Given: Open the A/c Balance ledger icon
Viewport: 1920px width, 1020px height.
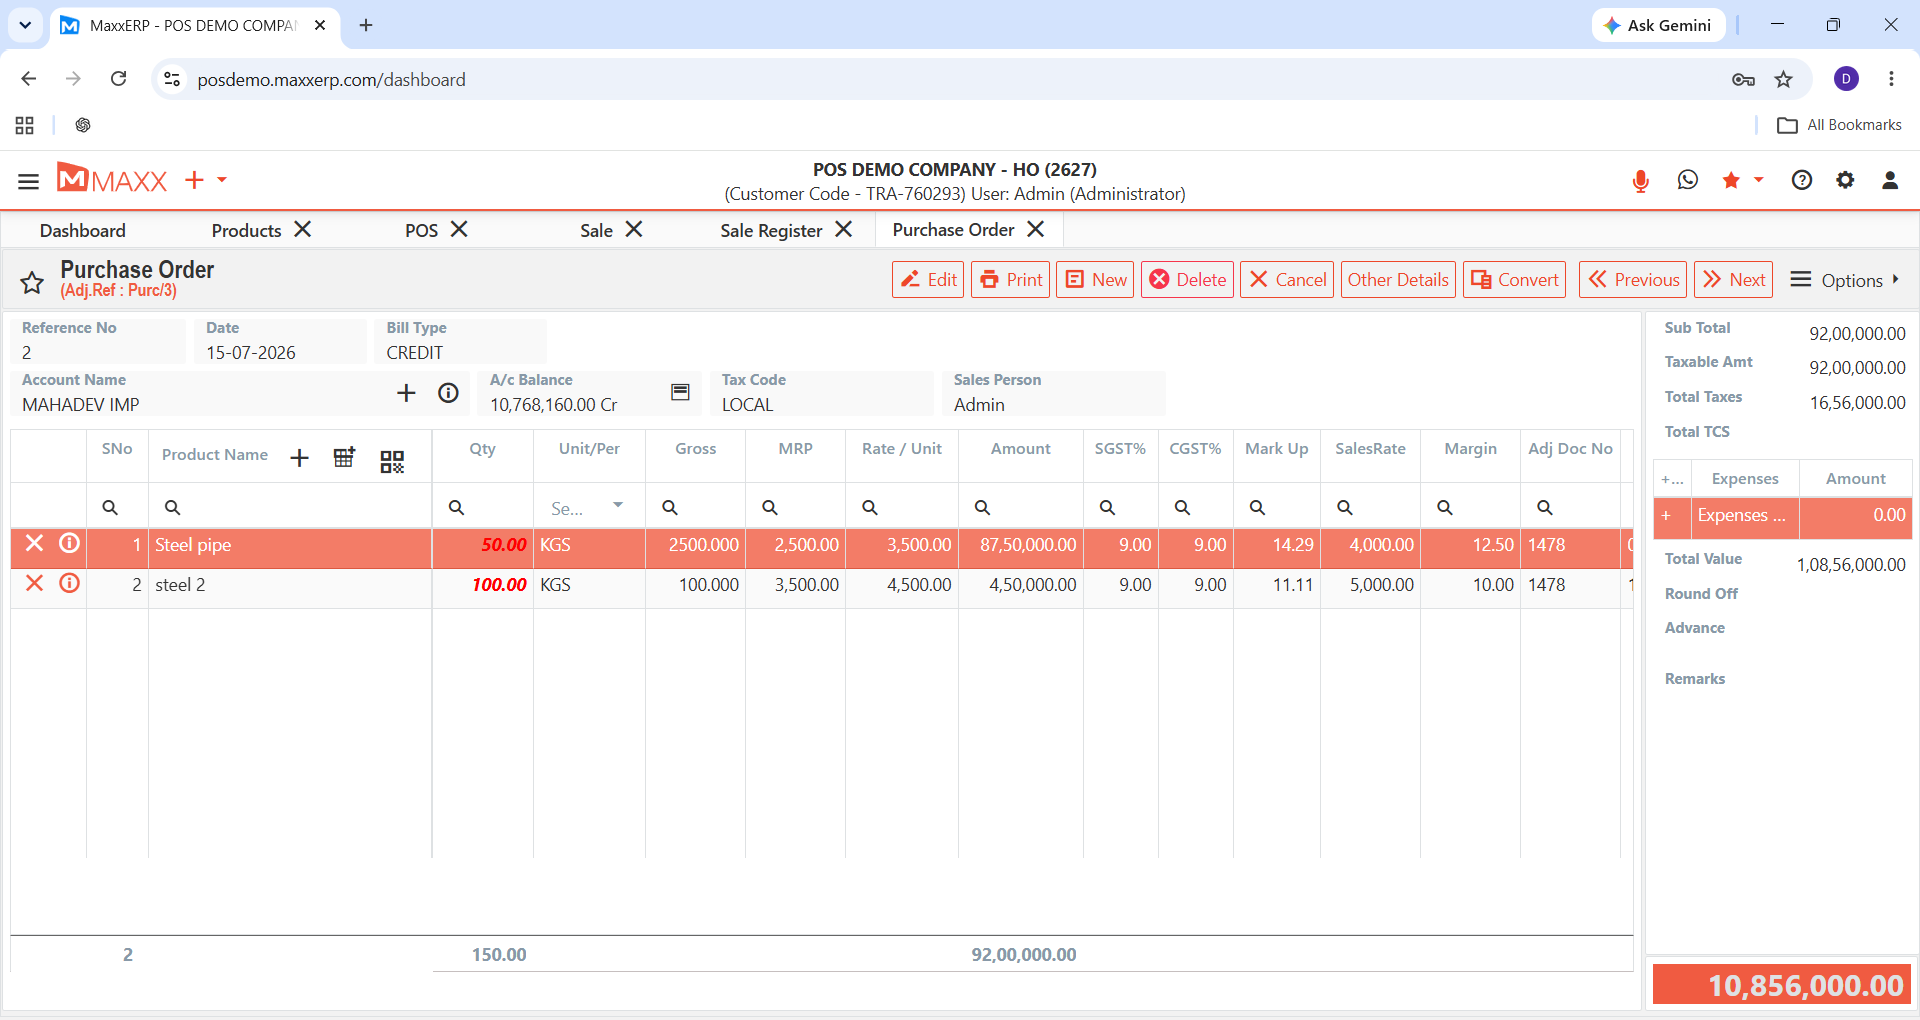Looking at the screenshot, I should [x=680, y=392].
